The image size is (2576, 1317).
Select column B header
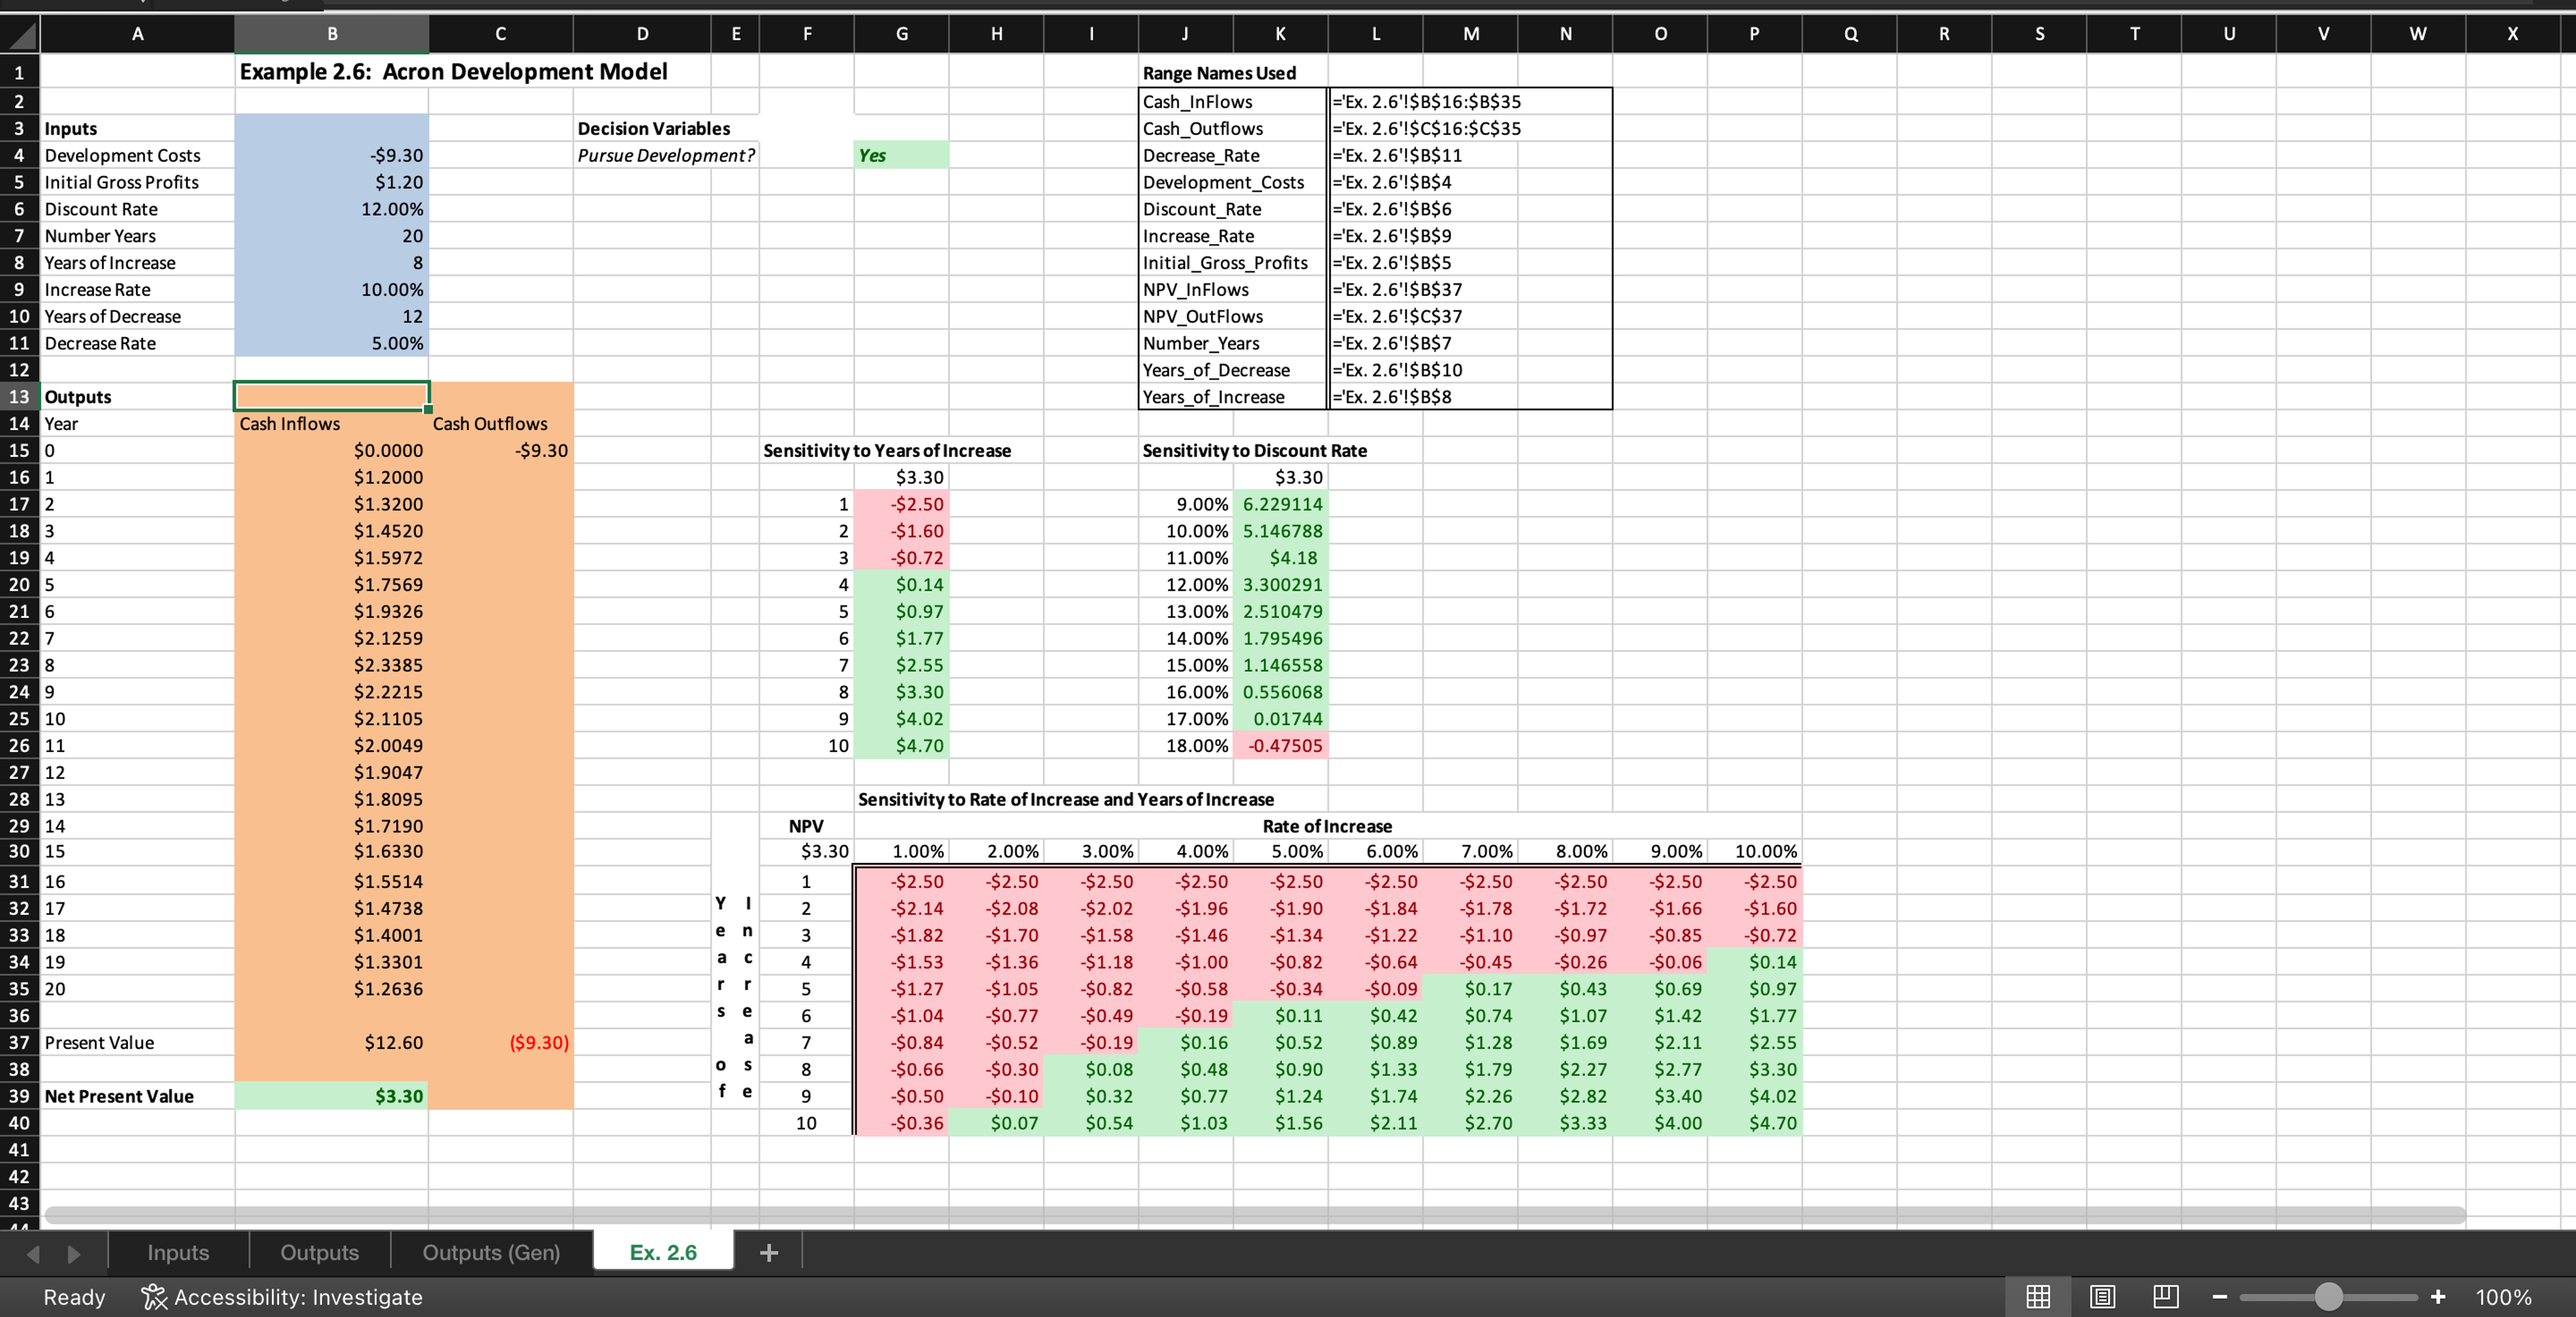pos(332,34)
